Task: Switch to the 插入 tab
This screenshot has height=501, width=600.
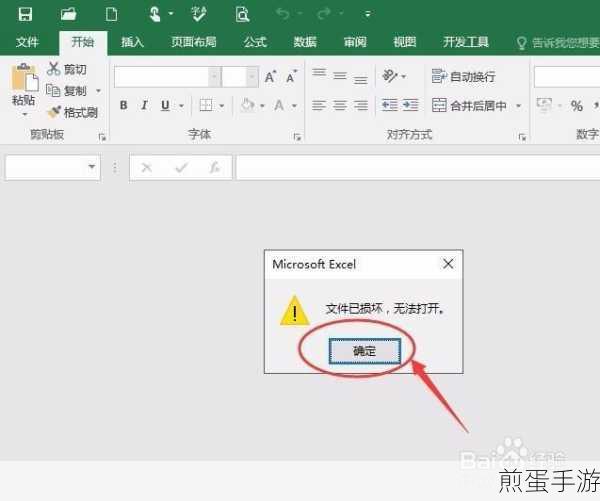Action: (x=132, y=42)
